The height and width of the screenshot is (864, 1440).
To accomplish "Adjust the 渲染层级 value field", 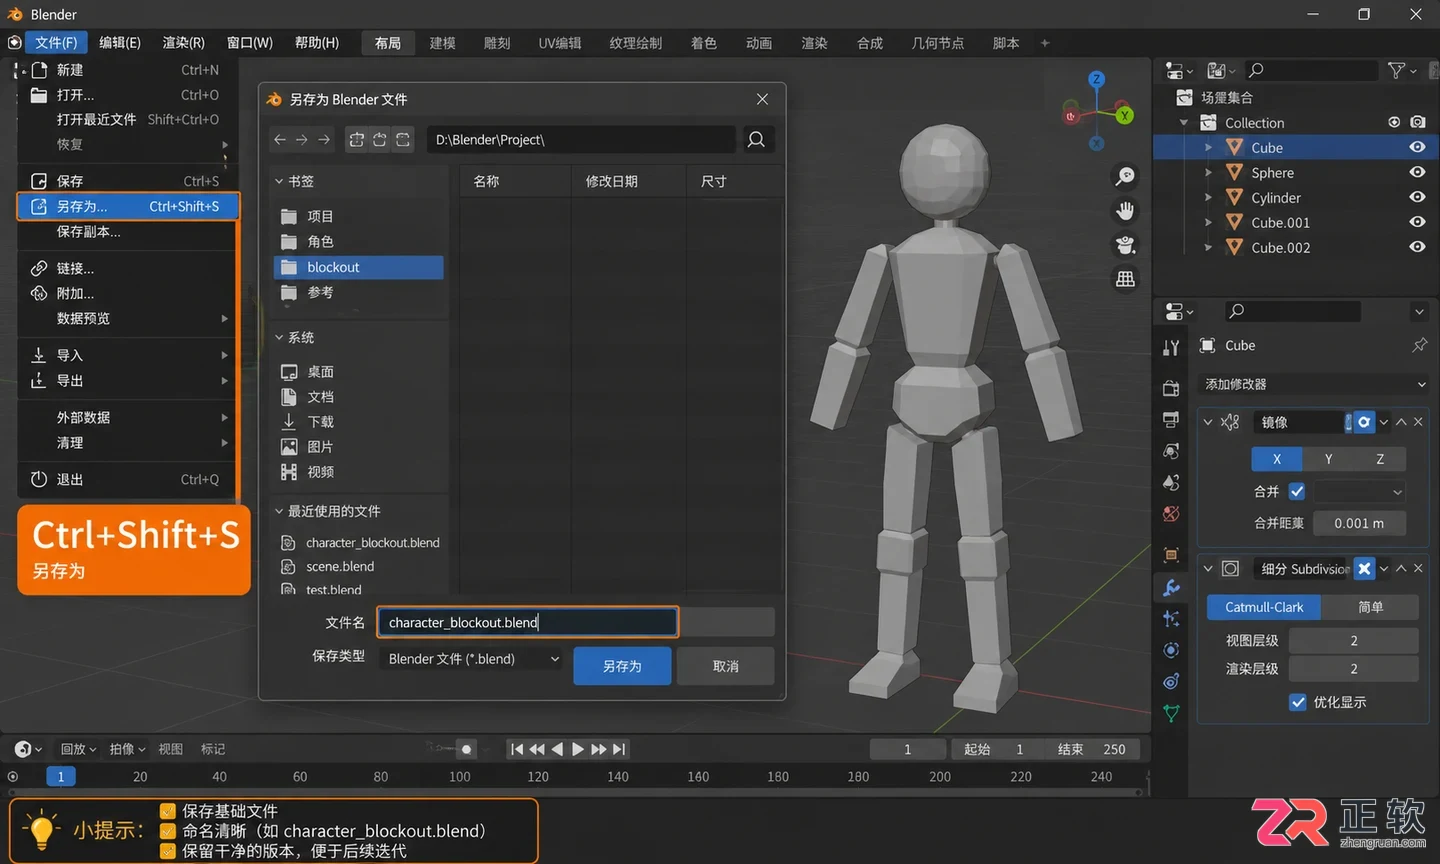I will pyautogui.click(x=1354, y=668).
